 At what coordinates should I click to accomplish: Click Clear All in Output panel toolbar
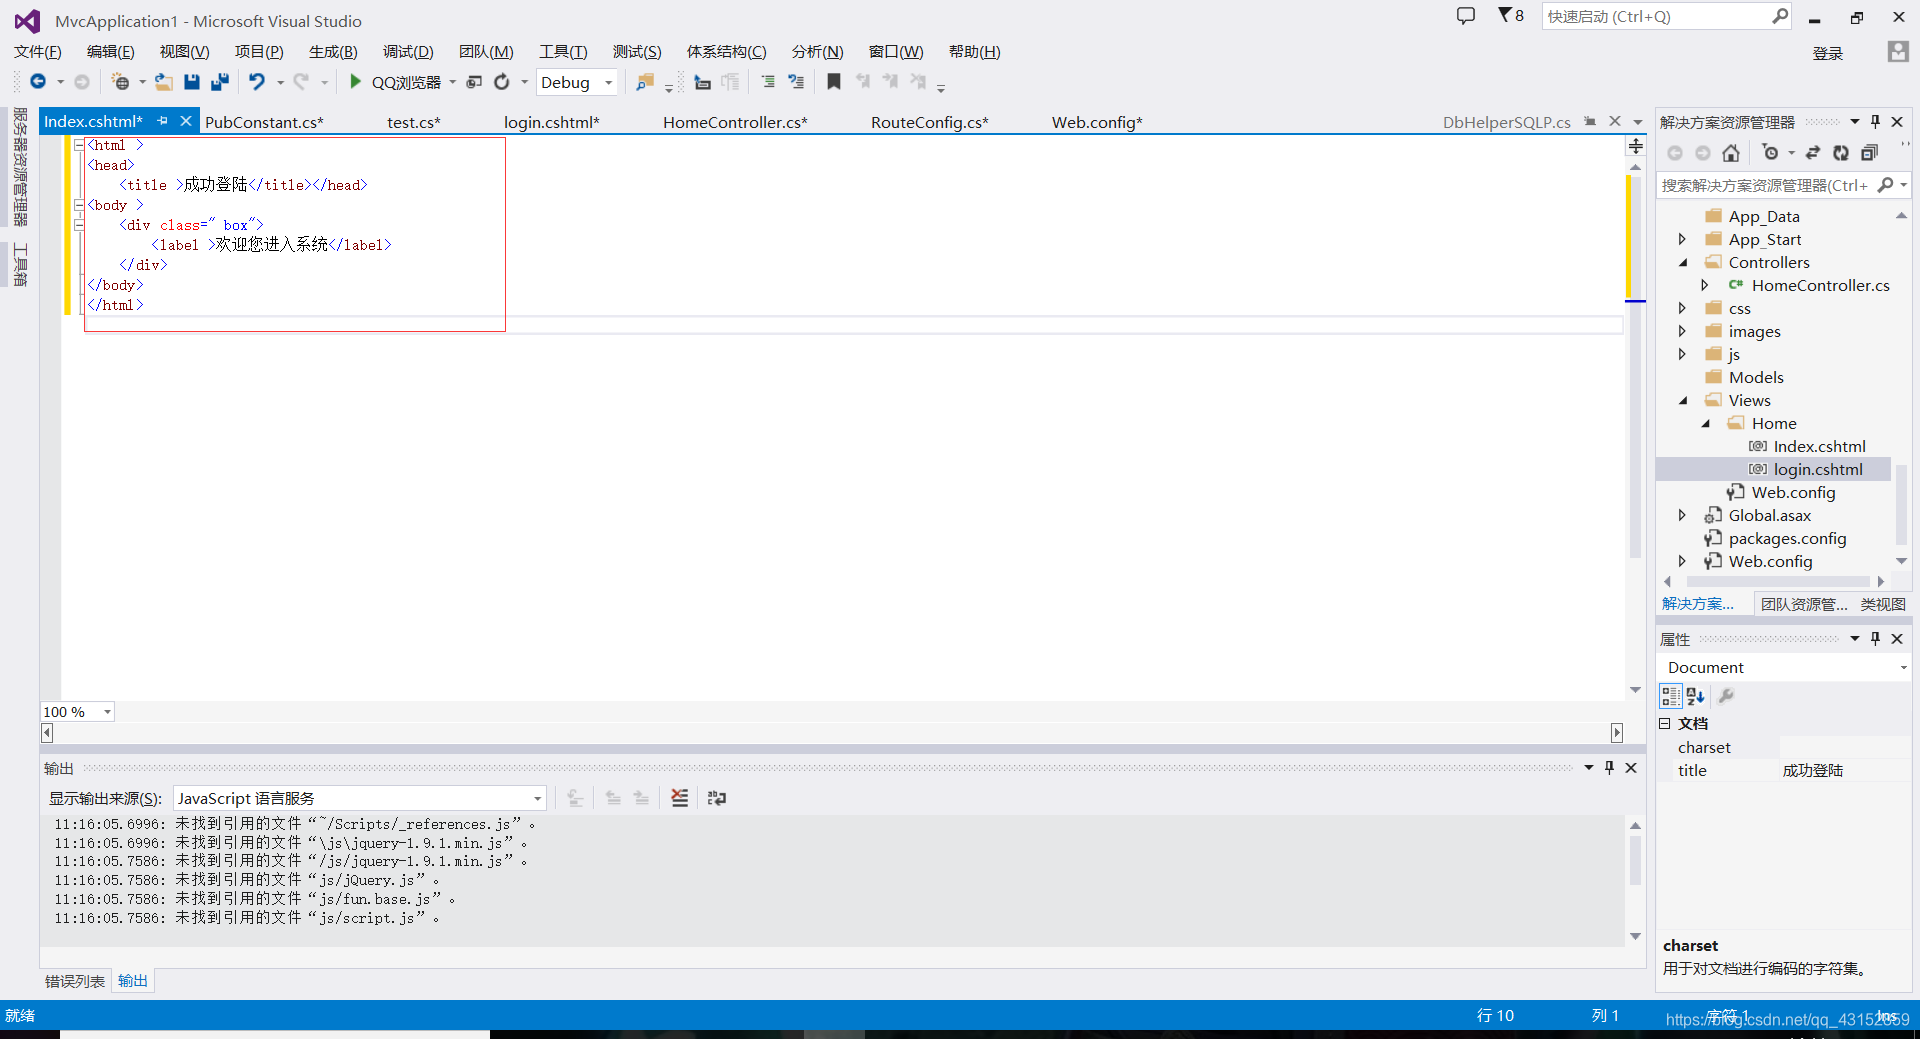pyautogui.click(x=680, y=798)
